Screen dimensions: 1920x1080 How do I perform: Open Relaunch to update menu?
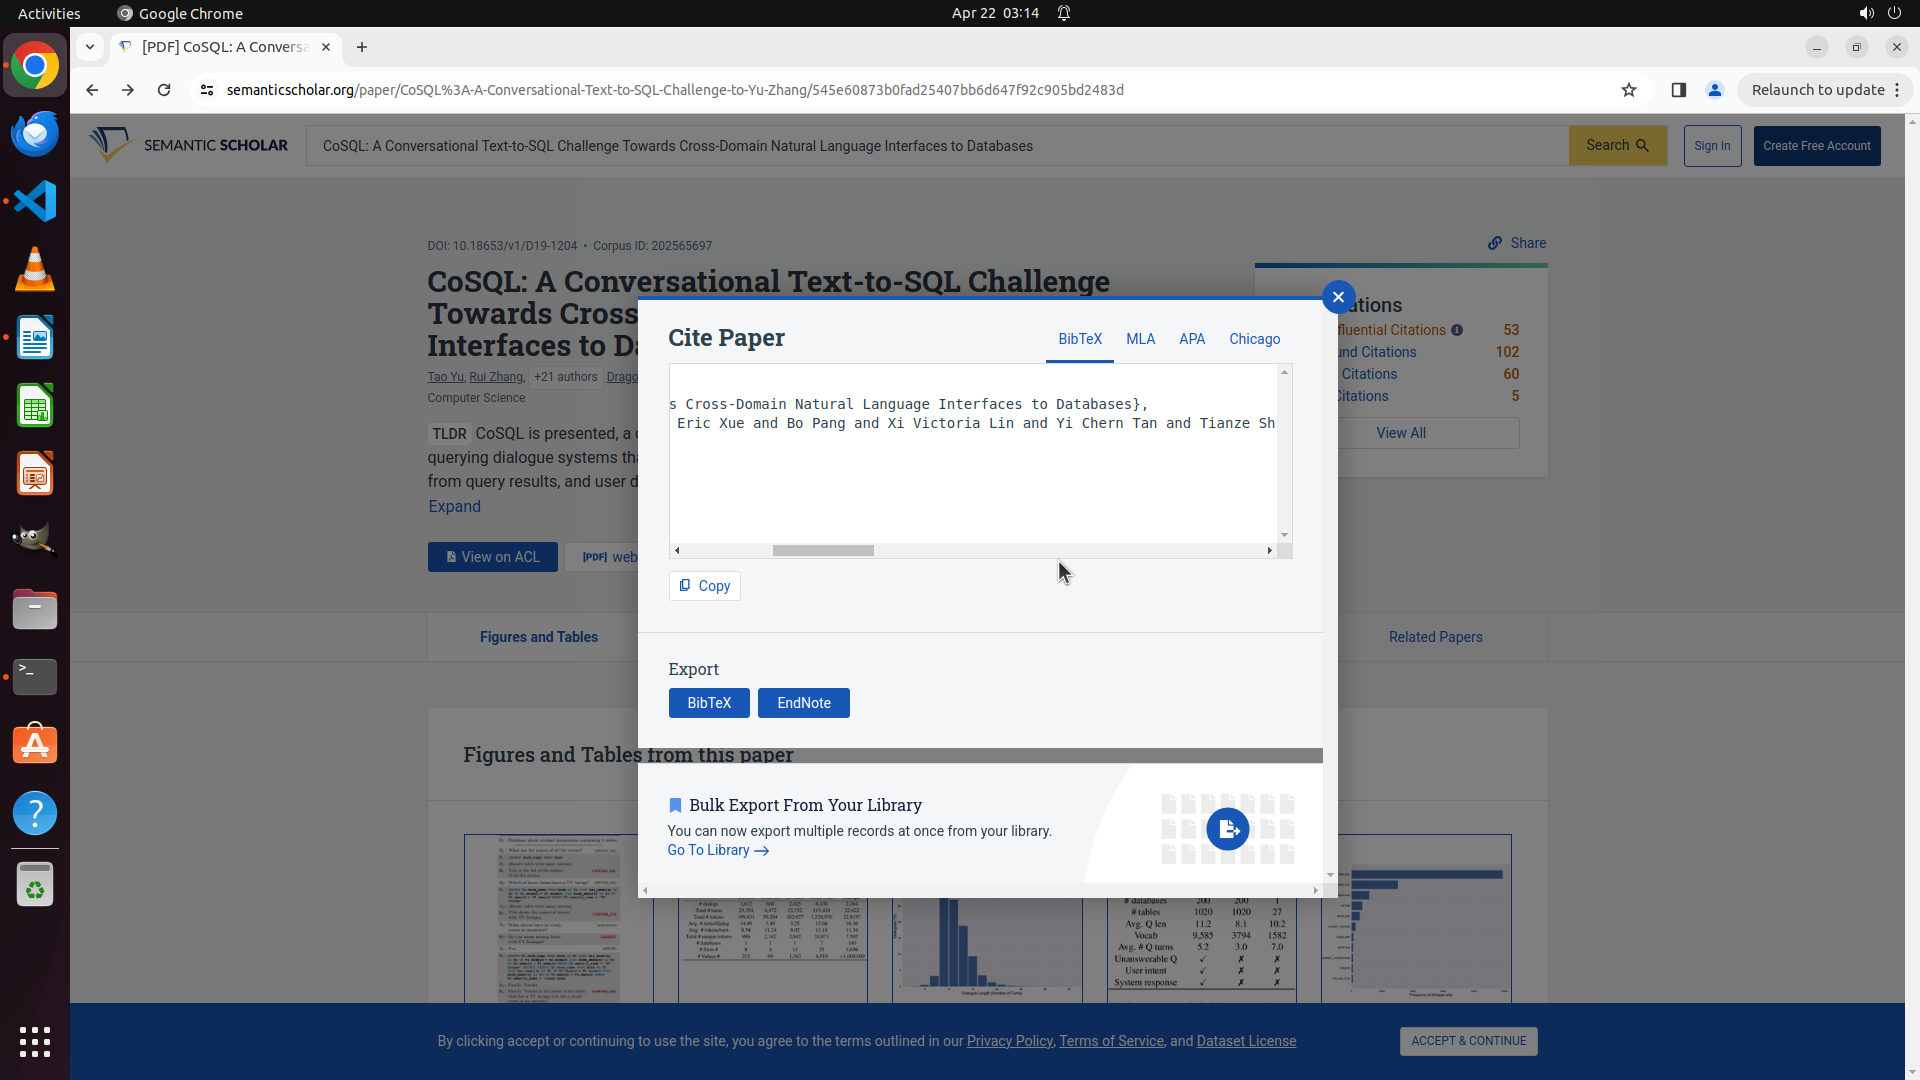coord(1825,90)
